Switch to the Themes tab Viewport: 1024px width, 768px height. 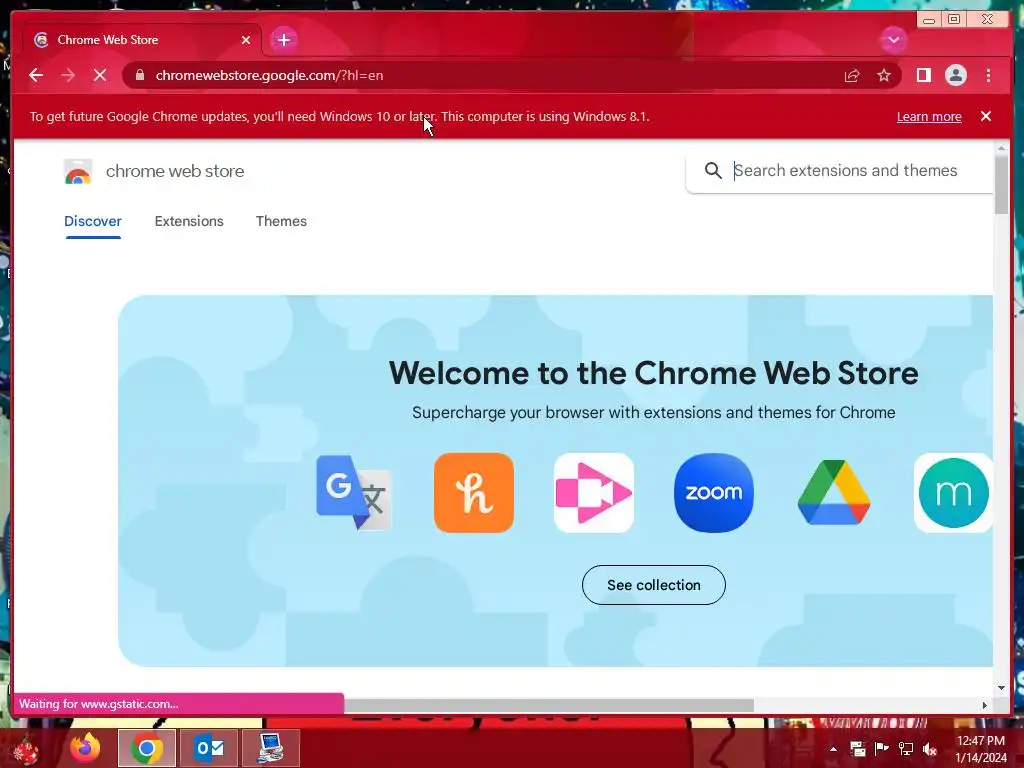click(281, 221)
